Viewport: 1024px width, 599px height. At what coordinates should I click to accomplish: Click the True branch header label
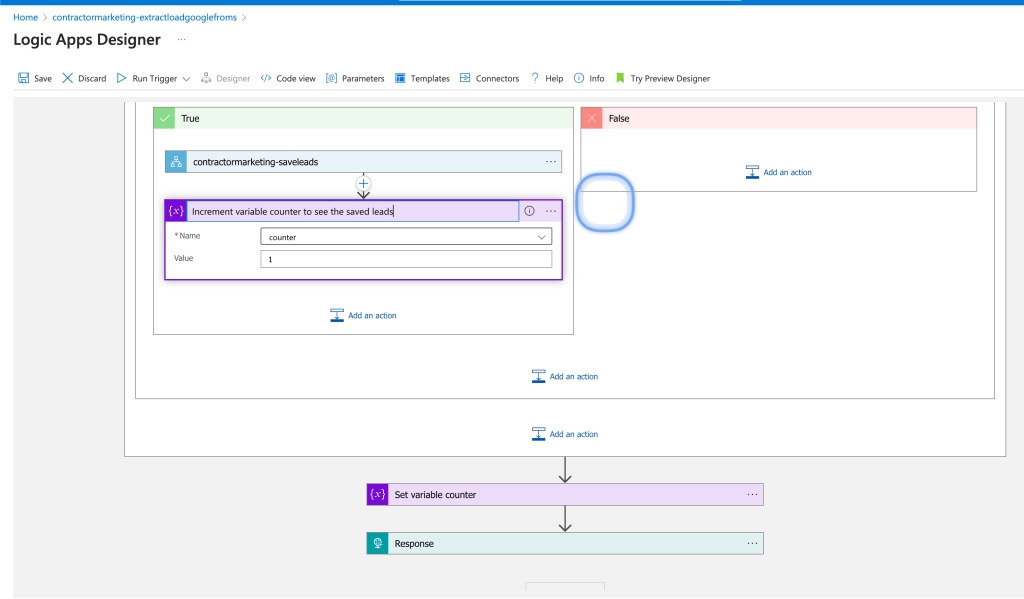coord(190,119)
